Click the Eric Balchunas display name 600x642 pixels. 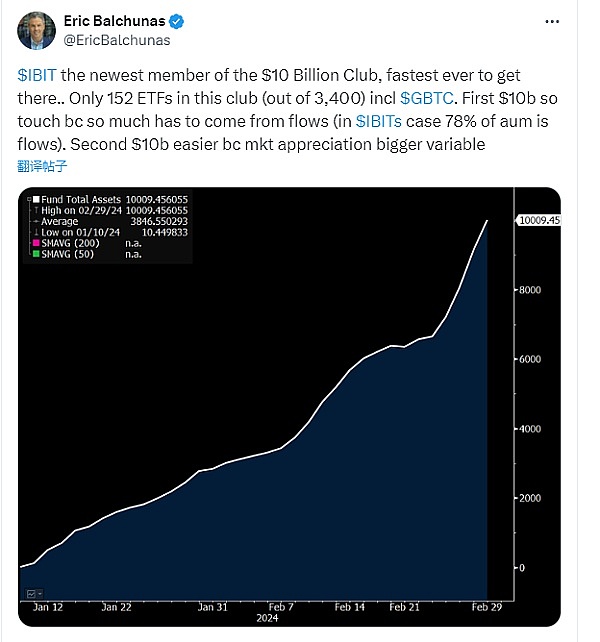tap(118, 20)
